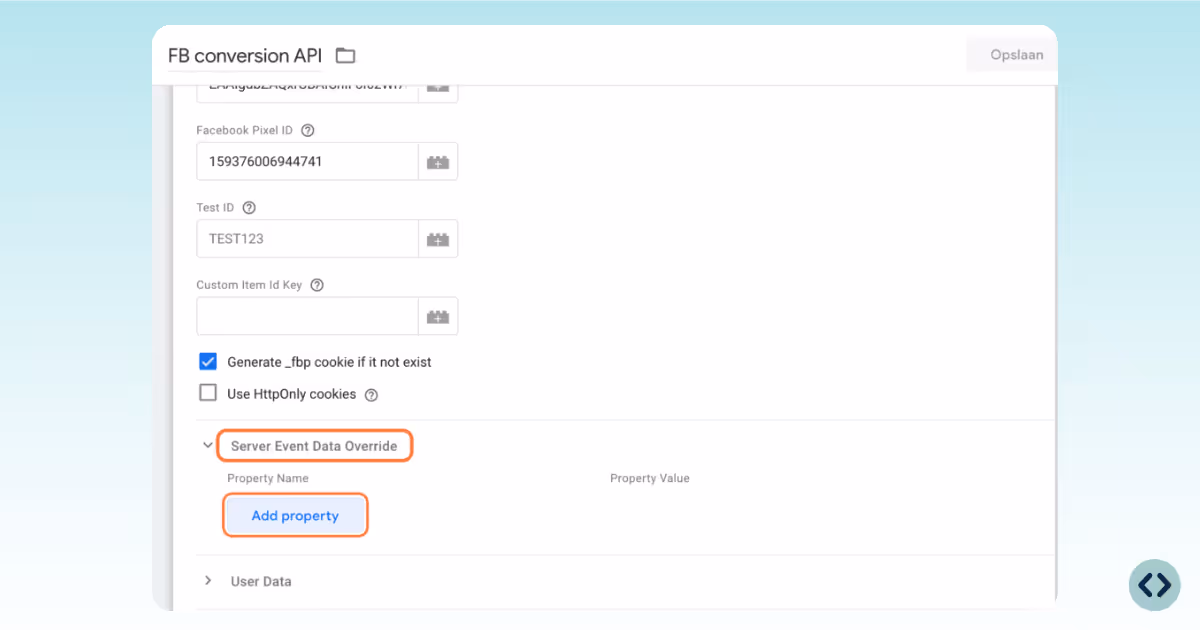Image resolution: width=1200 pixels, height=630 pixels.
Task: Open variable picker for Custom Item Id Key
Action: coord(438,316)
